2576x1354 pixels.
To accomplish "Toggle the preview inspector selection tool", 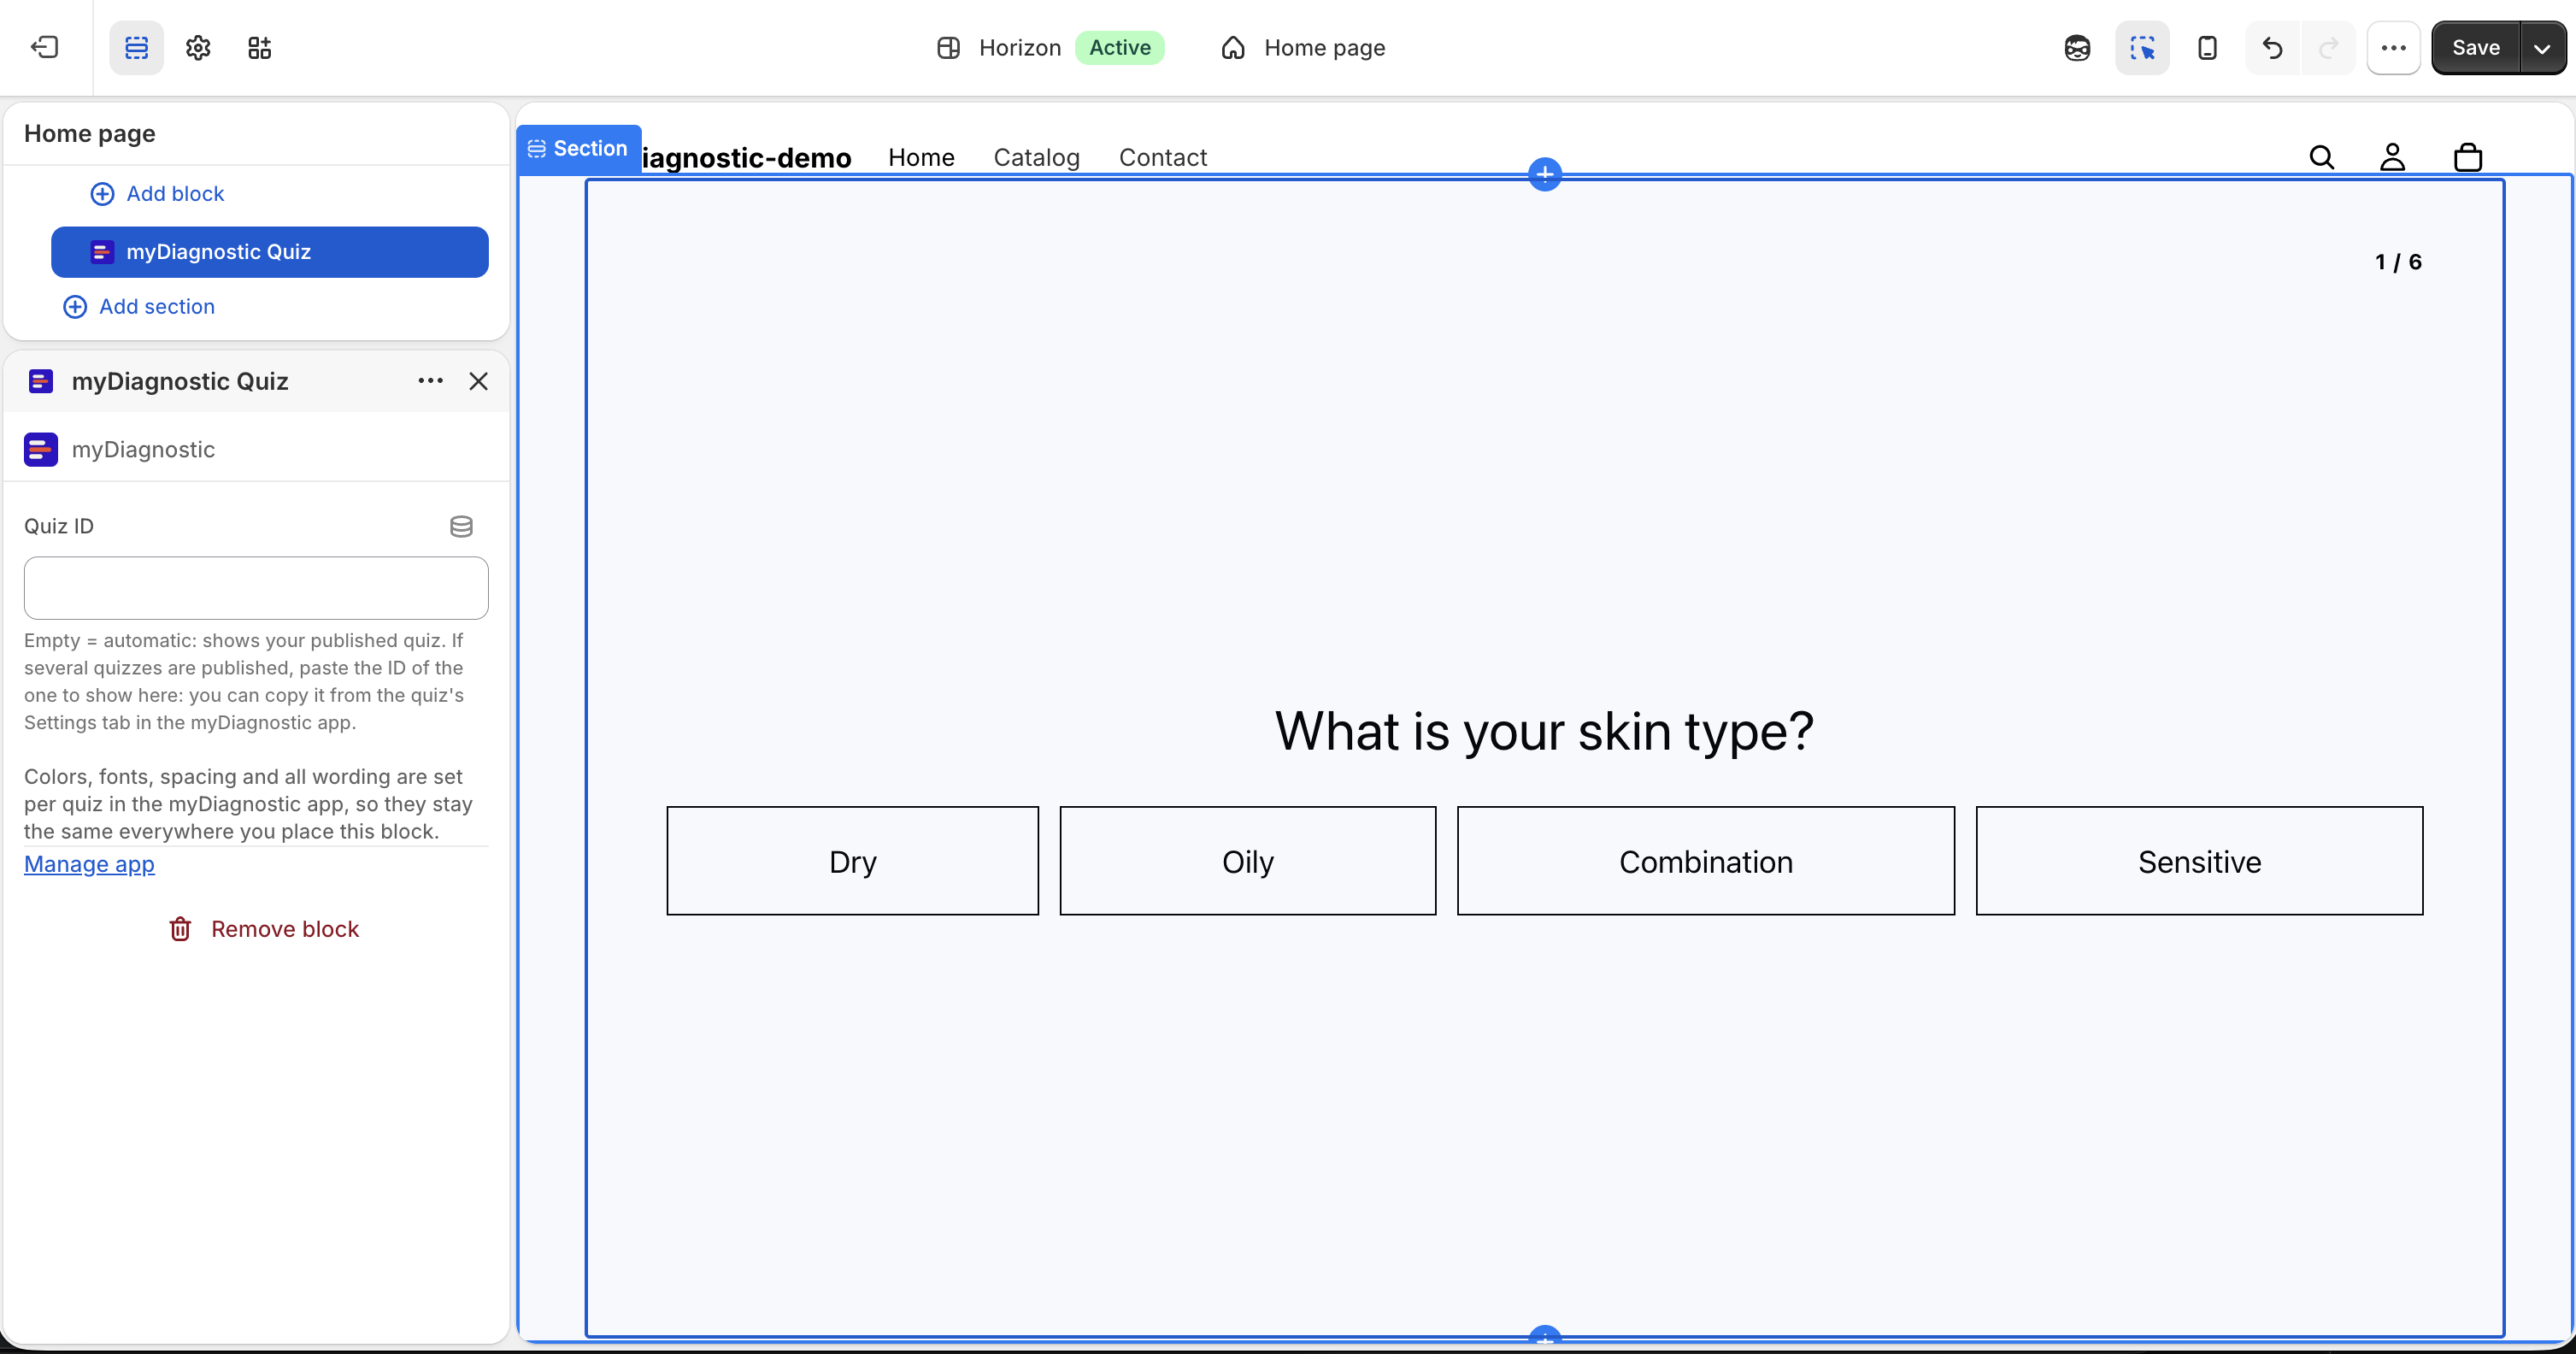I will pos(2142,47).
